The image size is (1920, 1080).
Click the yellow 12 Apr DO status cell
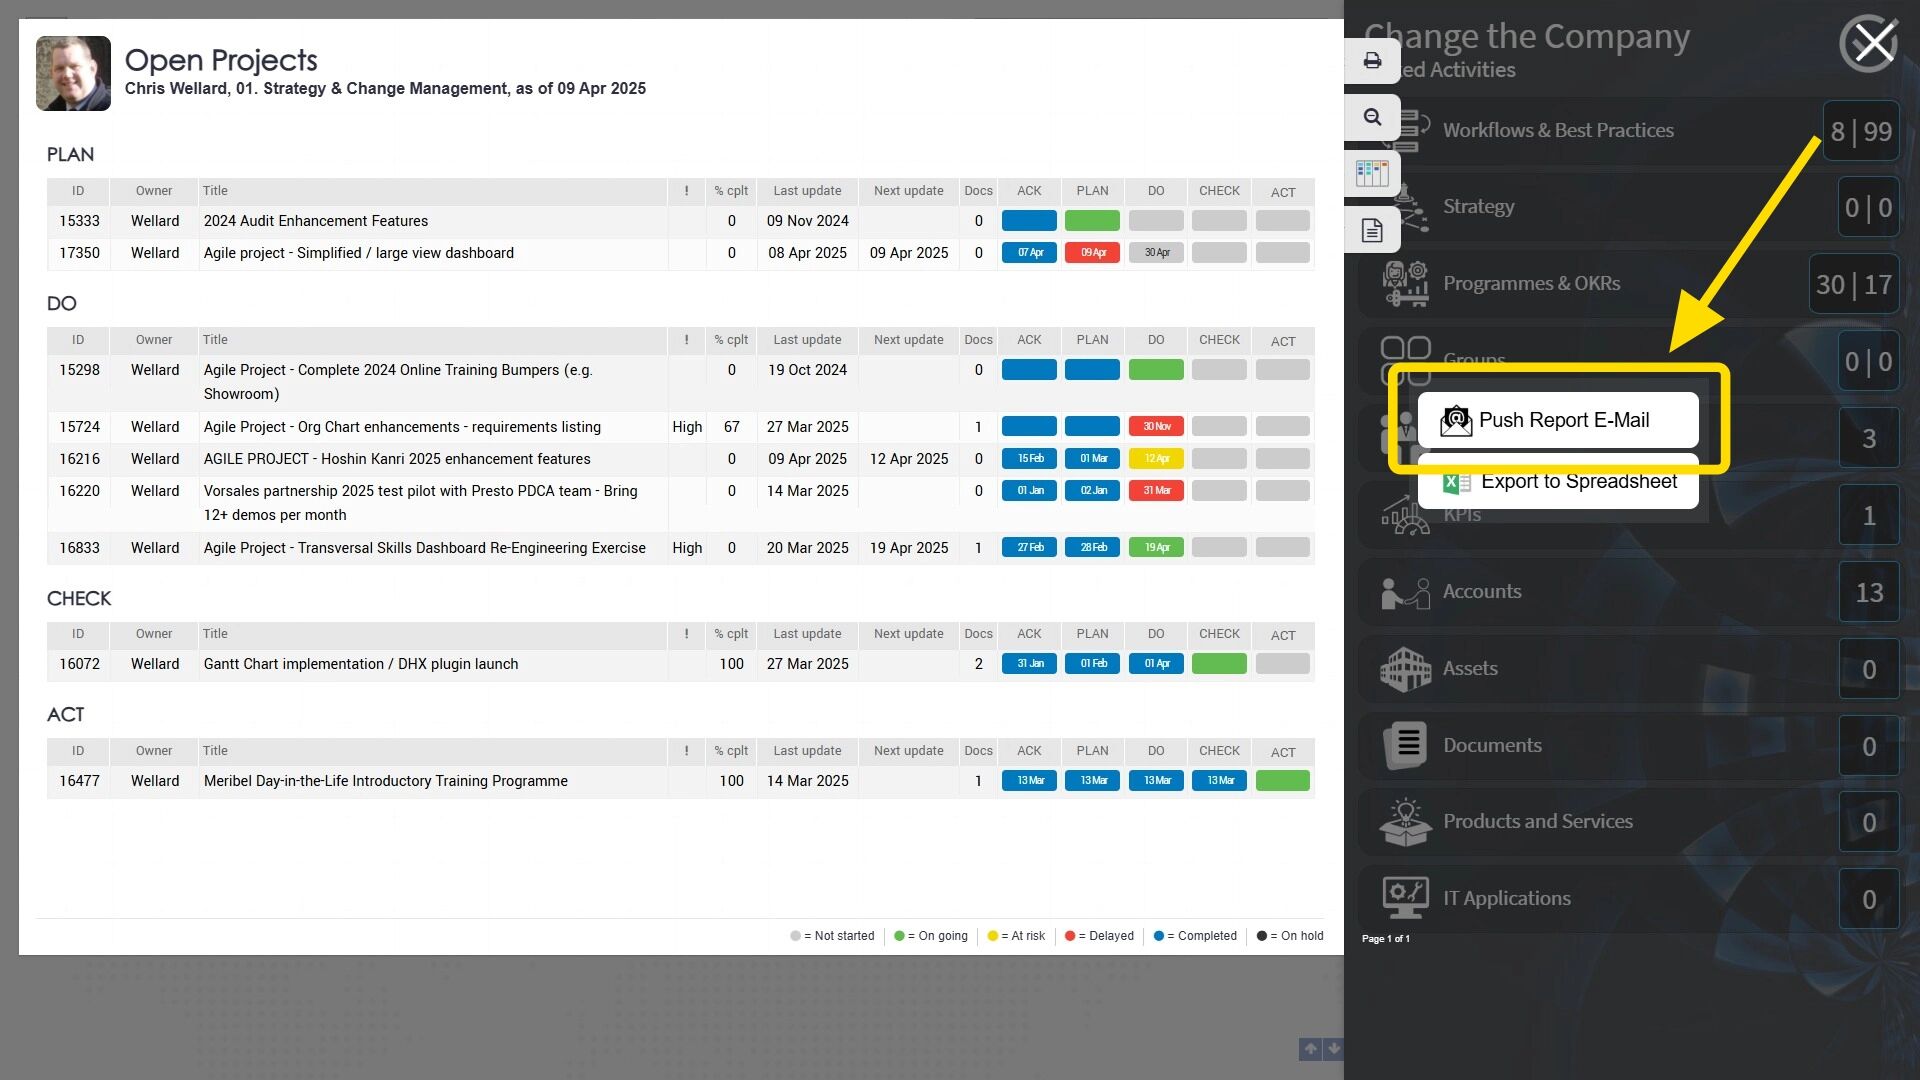coord(1156,459)
